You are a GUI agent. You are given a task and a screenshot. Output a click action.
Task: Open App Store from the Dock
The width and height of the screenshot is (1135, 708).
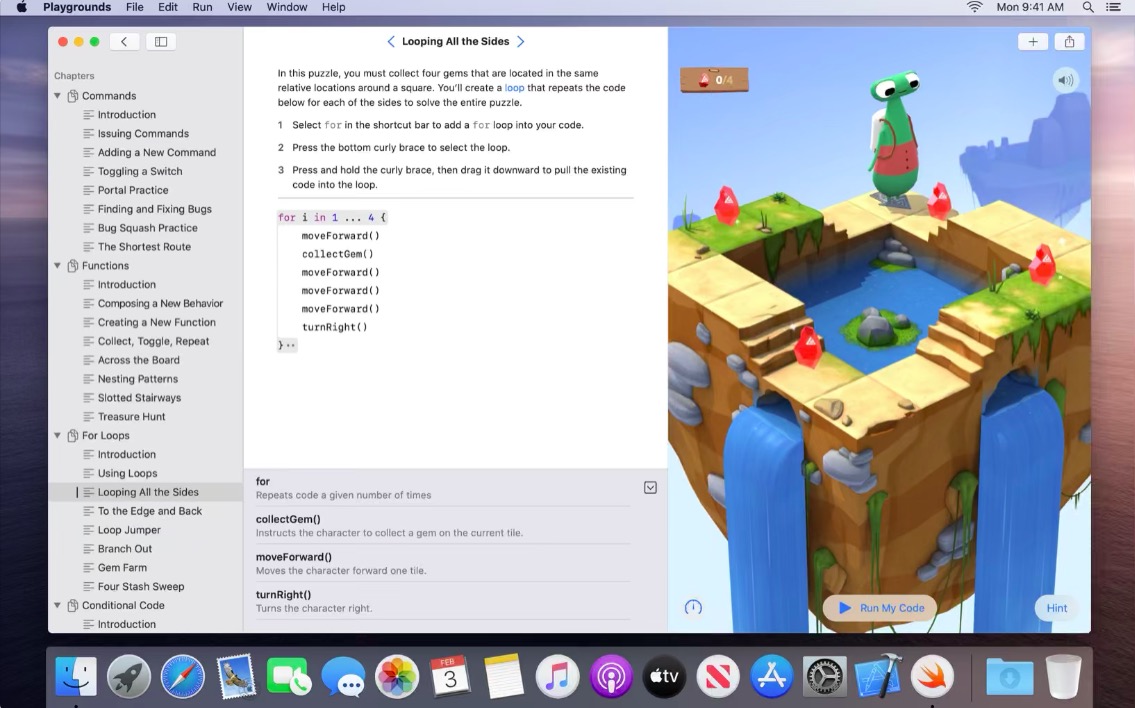coord(772,676)
